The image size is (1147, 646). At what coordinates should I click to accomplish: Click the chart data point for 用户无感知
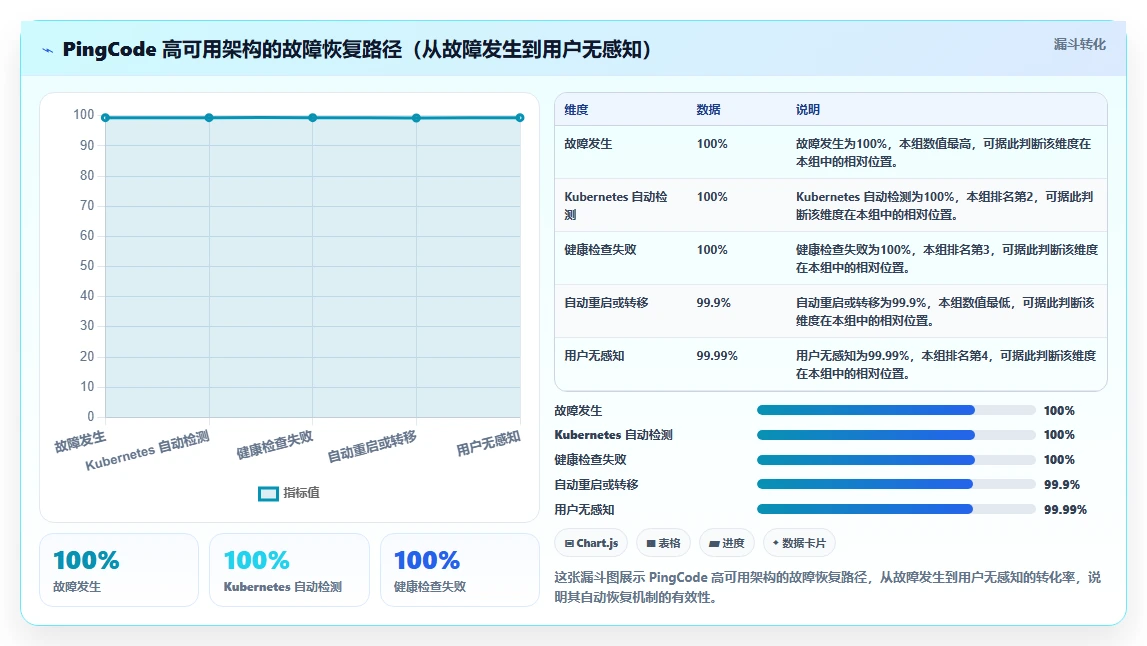(520, 118)
